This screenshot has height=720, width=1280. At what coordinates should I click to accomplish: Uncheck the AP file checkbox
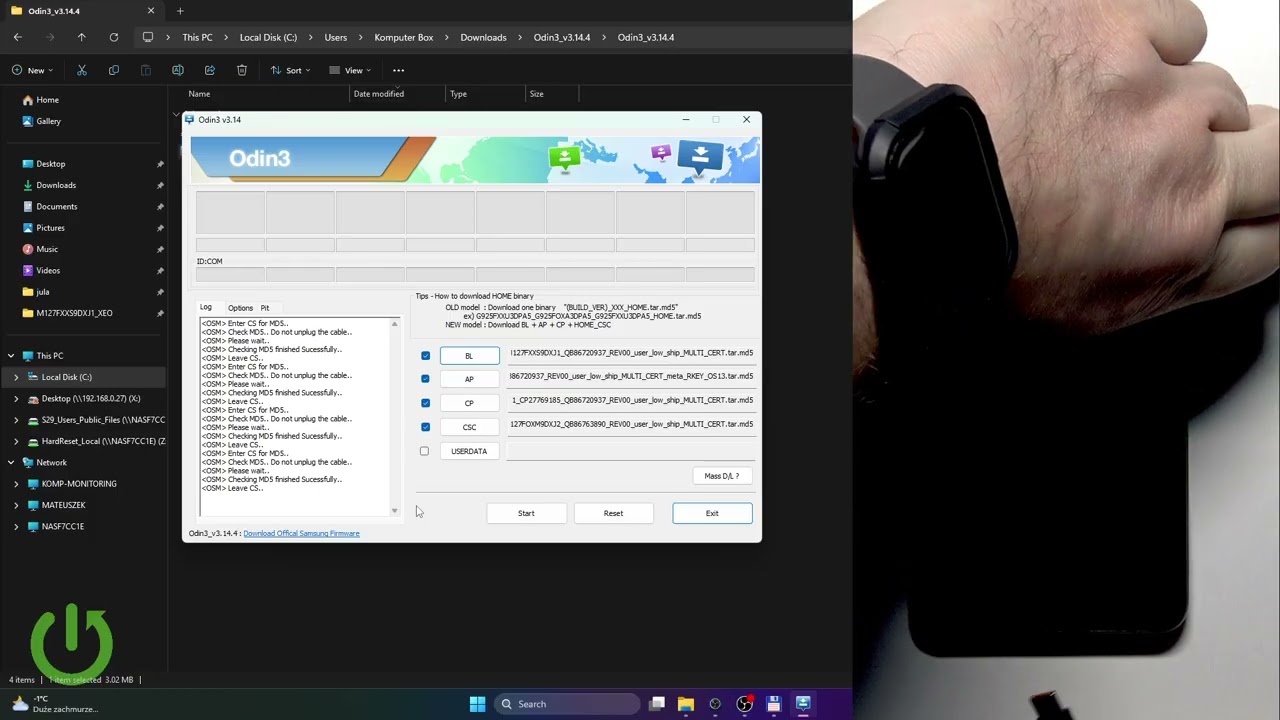pos(425,379)
